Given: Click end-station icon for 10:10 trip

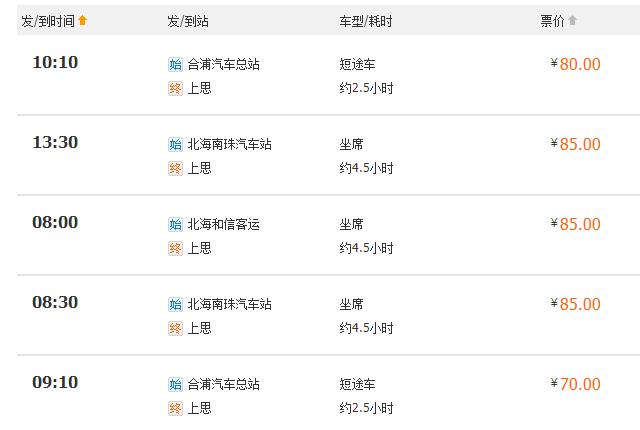Looking at the screenshot, I should coord(175,88).
